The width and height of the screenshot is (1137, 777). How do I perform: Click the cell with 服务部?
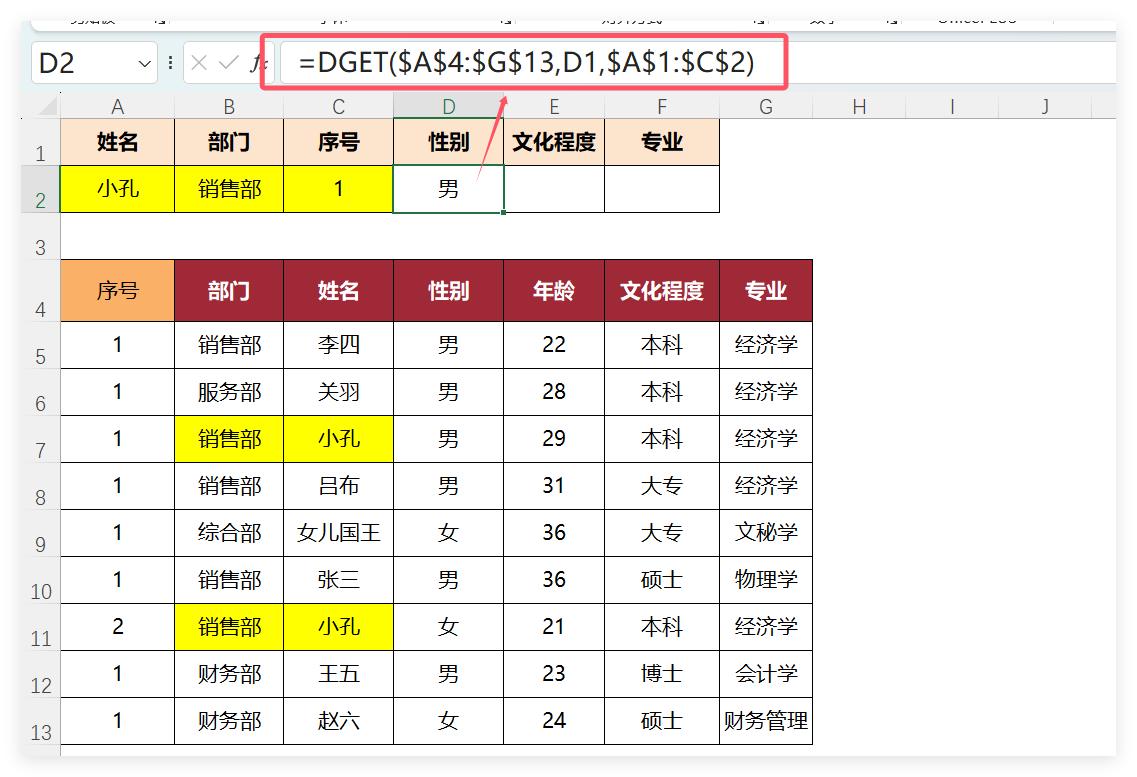[229, 392]
